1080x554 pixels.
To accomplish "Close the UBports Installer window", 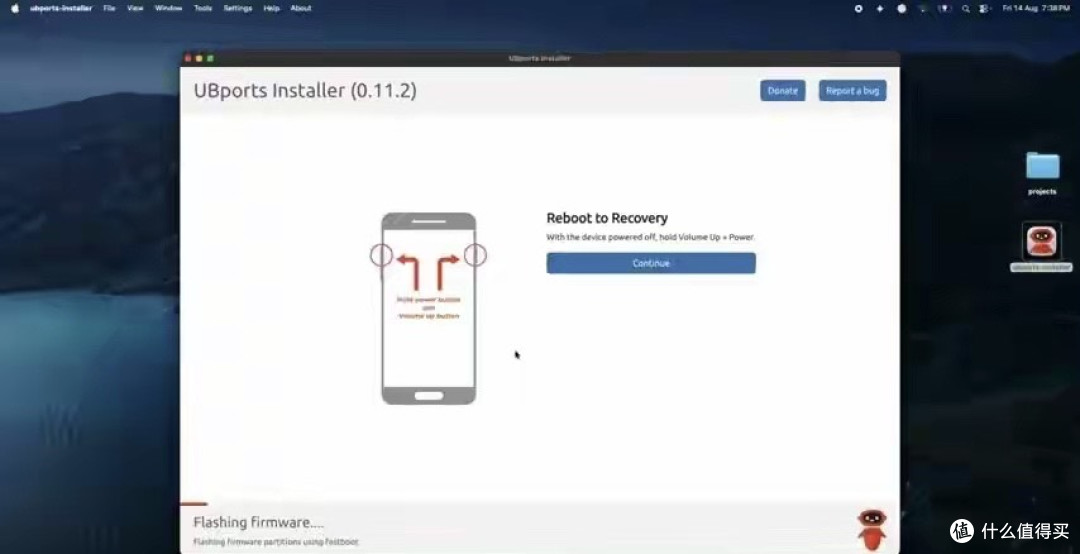I will pyautogui.click(x=188, y=59).
